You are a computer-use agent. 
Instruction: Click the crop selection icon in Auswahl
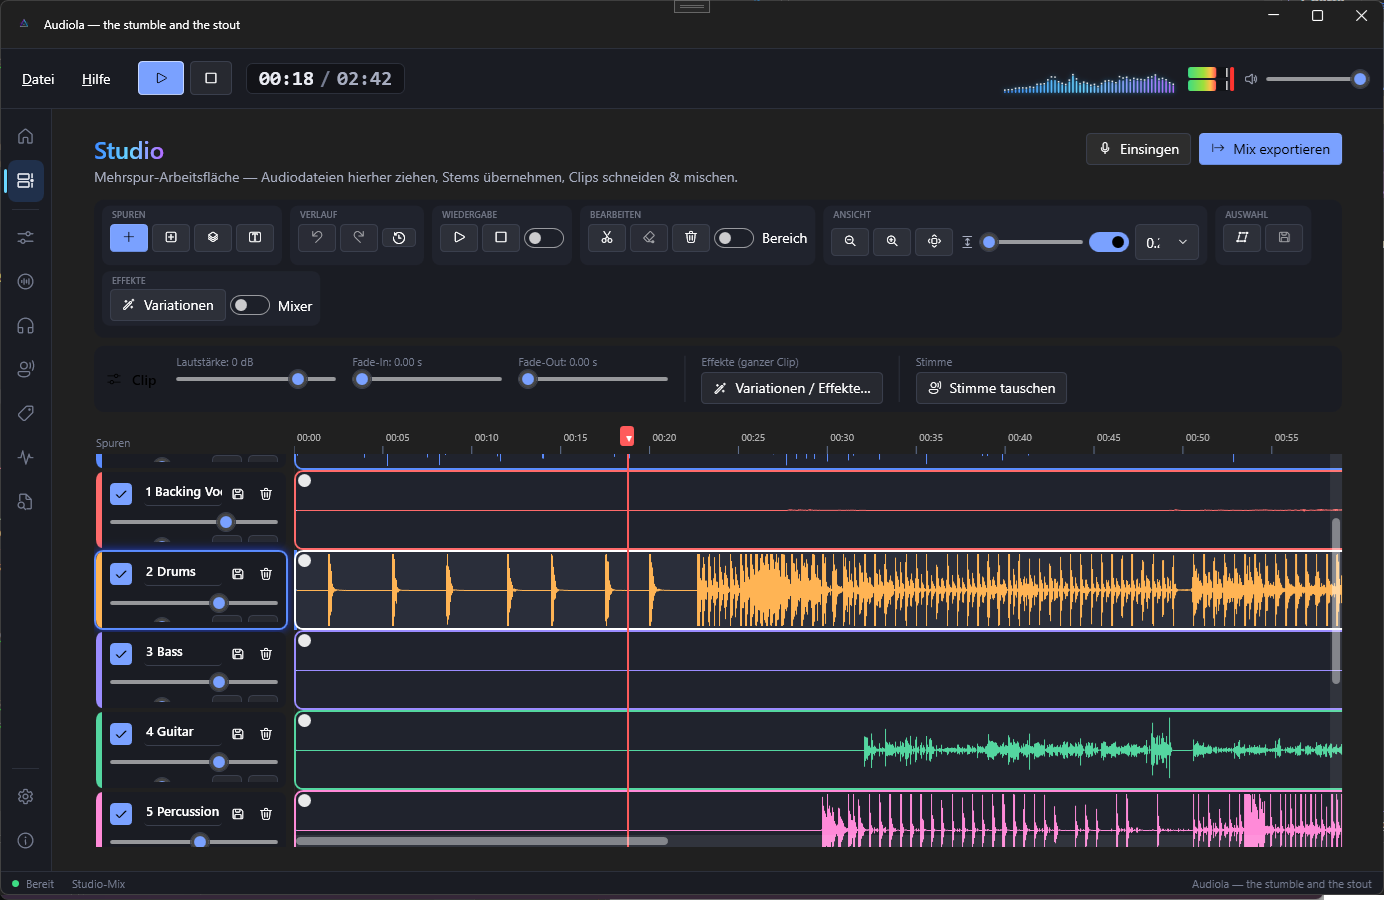(1242, 237)
